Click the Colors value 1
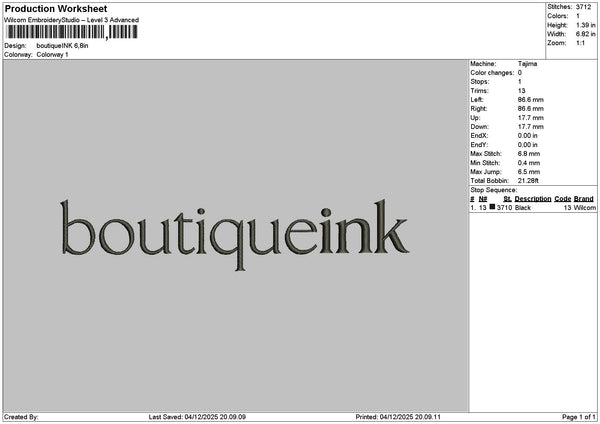 coord(578,16)
